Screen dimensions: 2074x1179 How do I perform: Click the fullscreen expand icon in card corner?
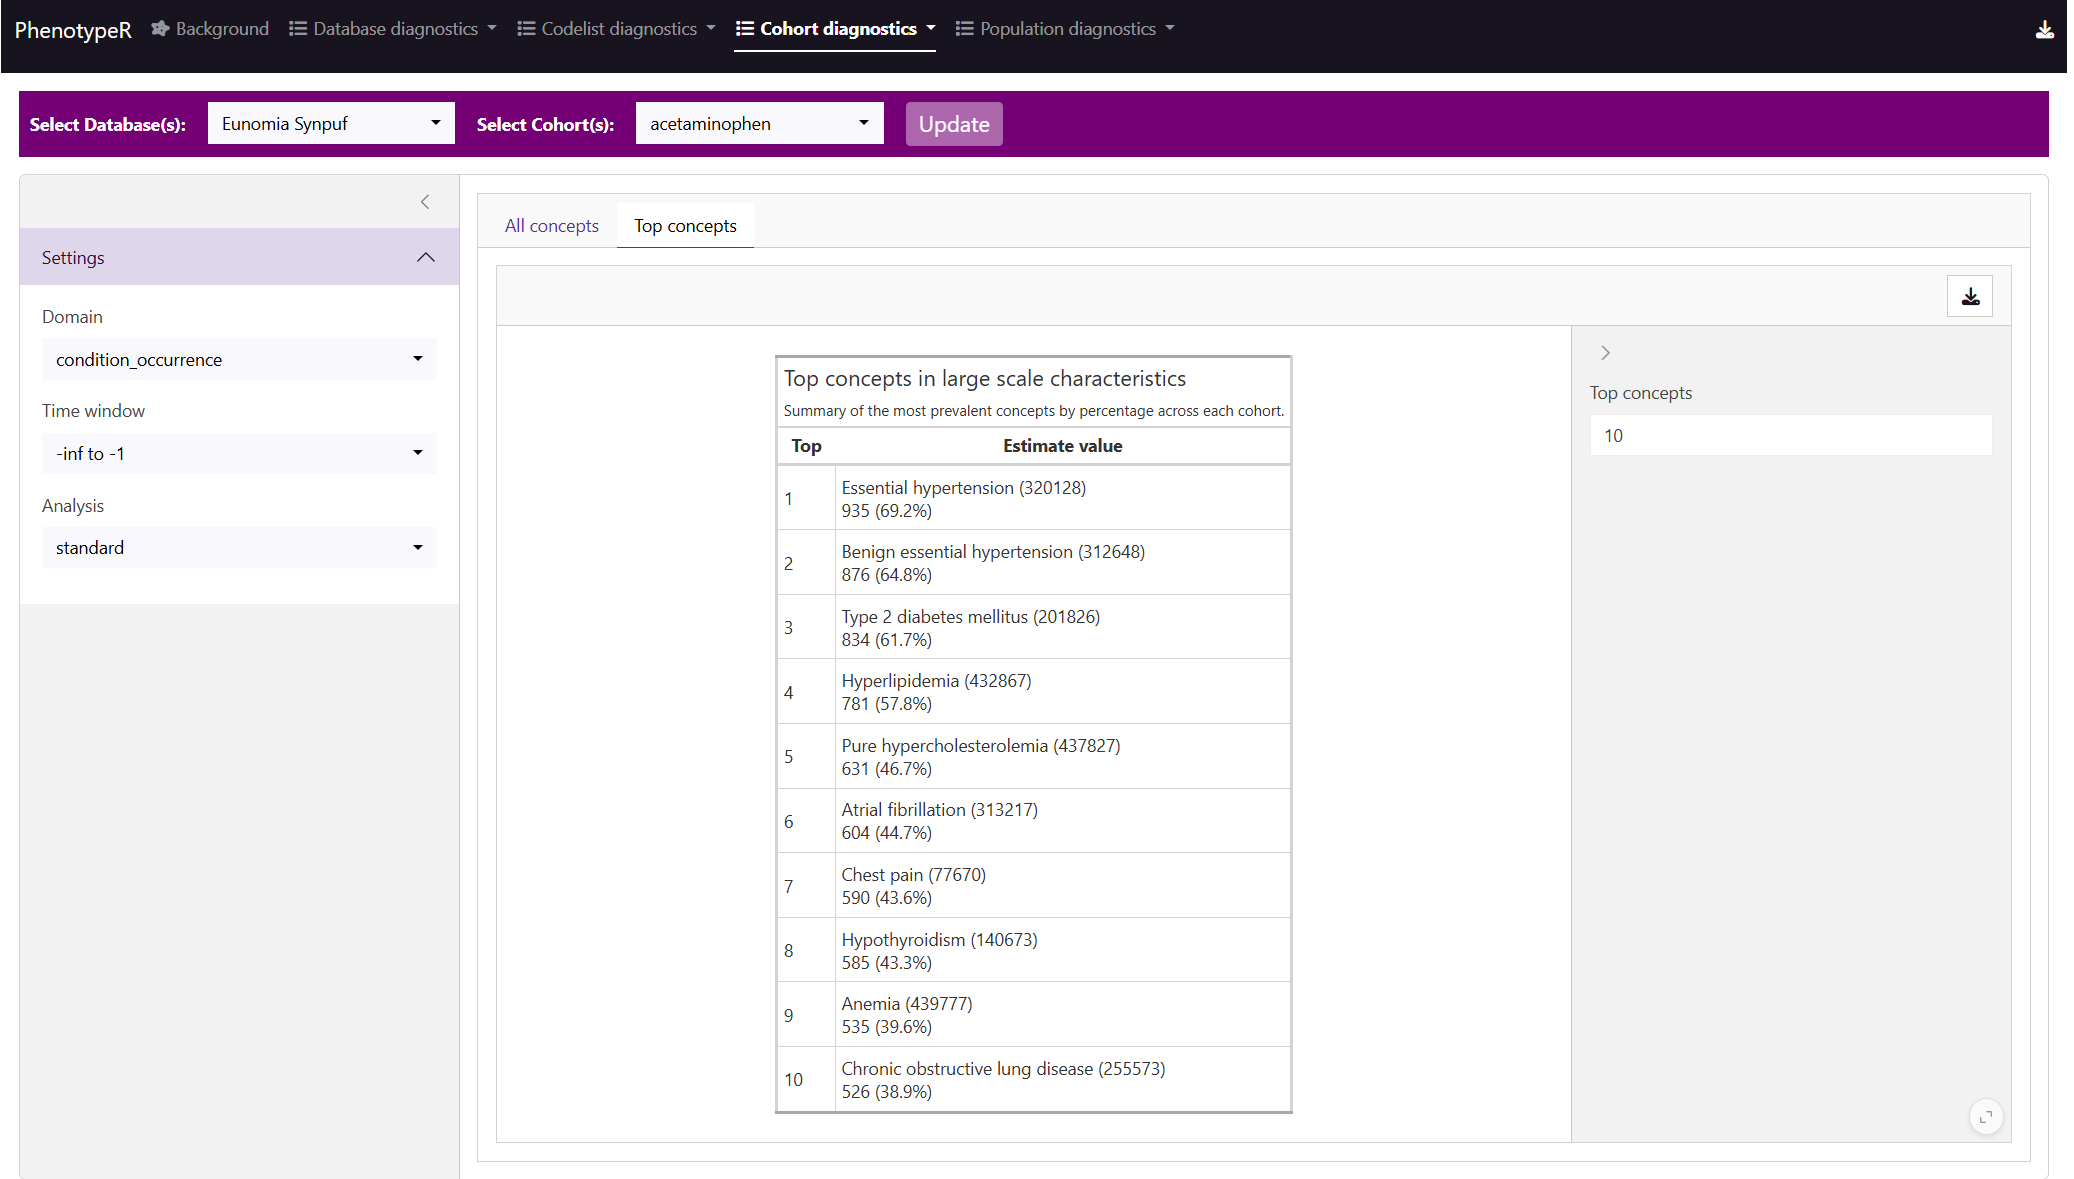coord(1985,1117)
